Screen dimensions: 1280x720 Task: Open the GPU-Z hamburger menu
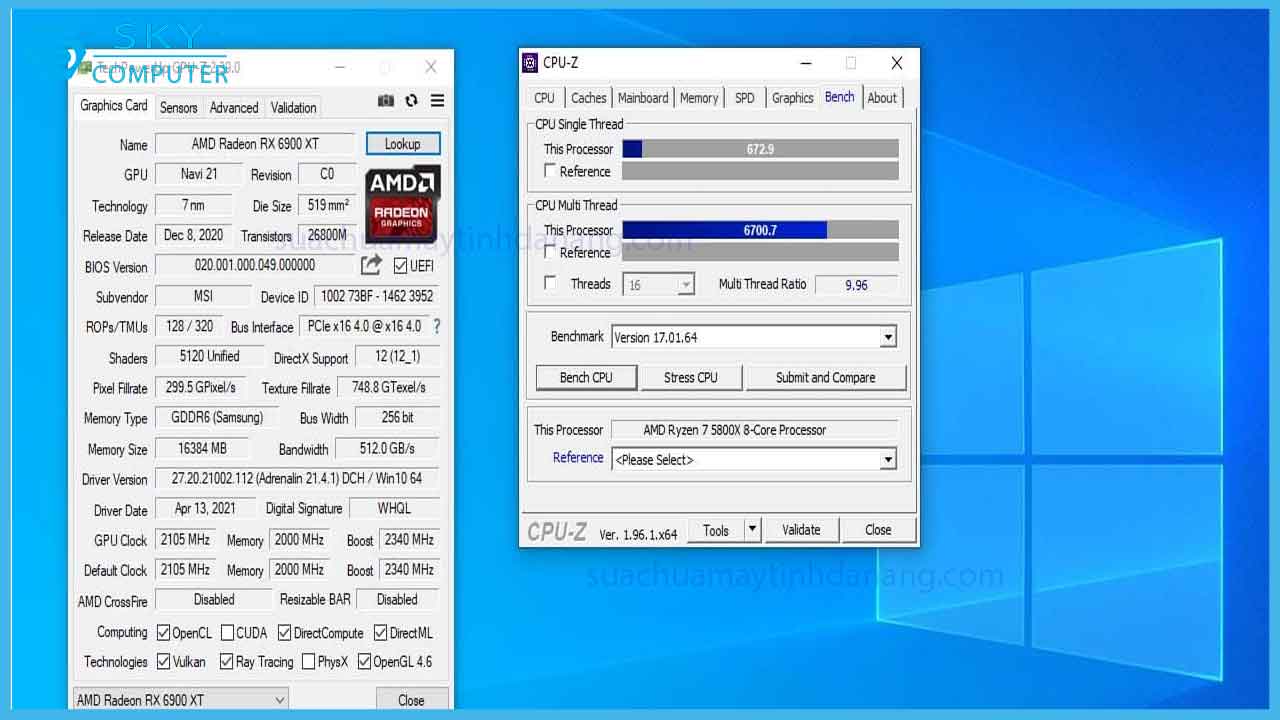click(x=437, y=101)
